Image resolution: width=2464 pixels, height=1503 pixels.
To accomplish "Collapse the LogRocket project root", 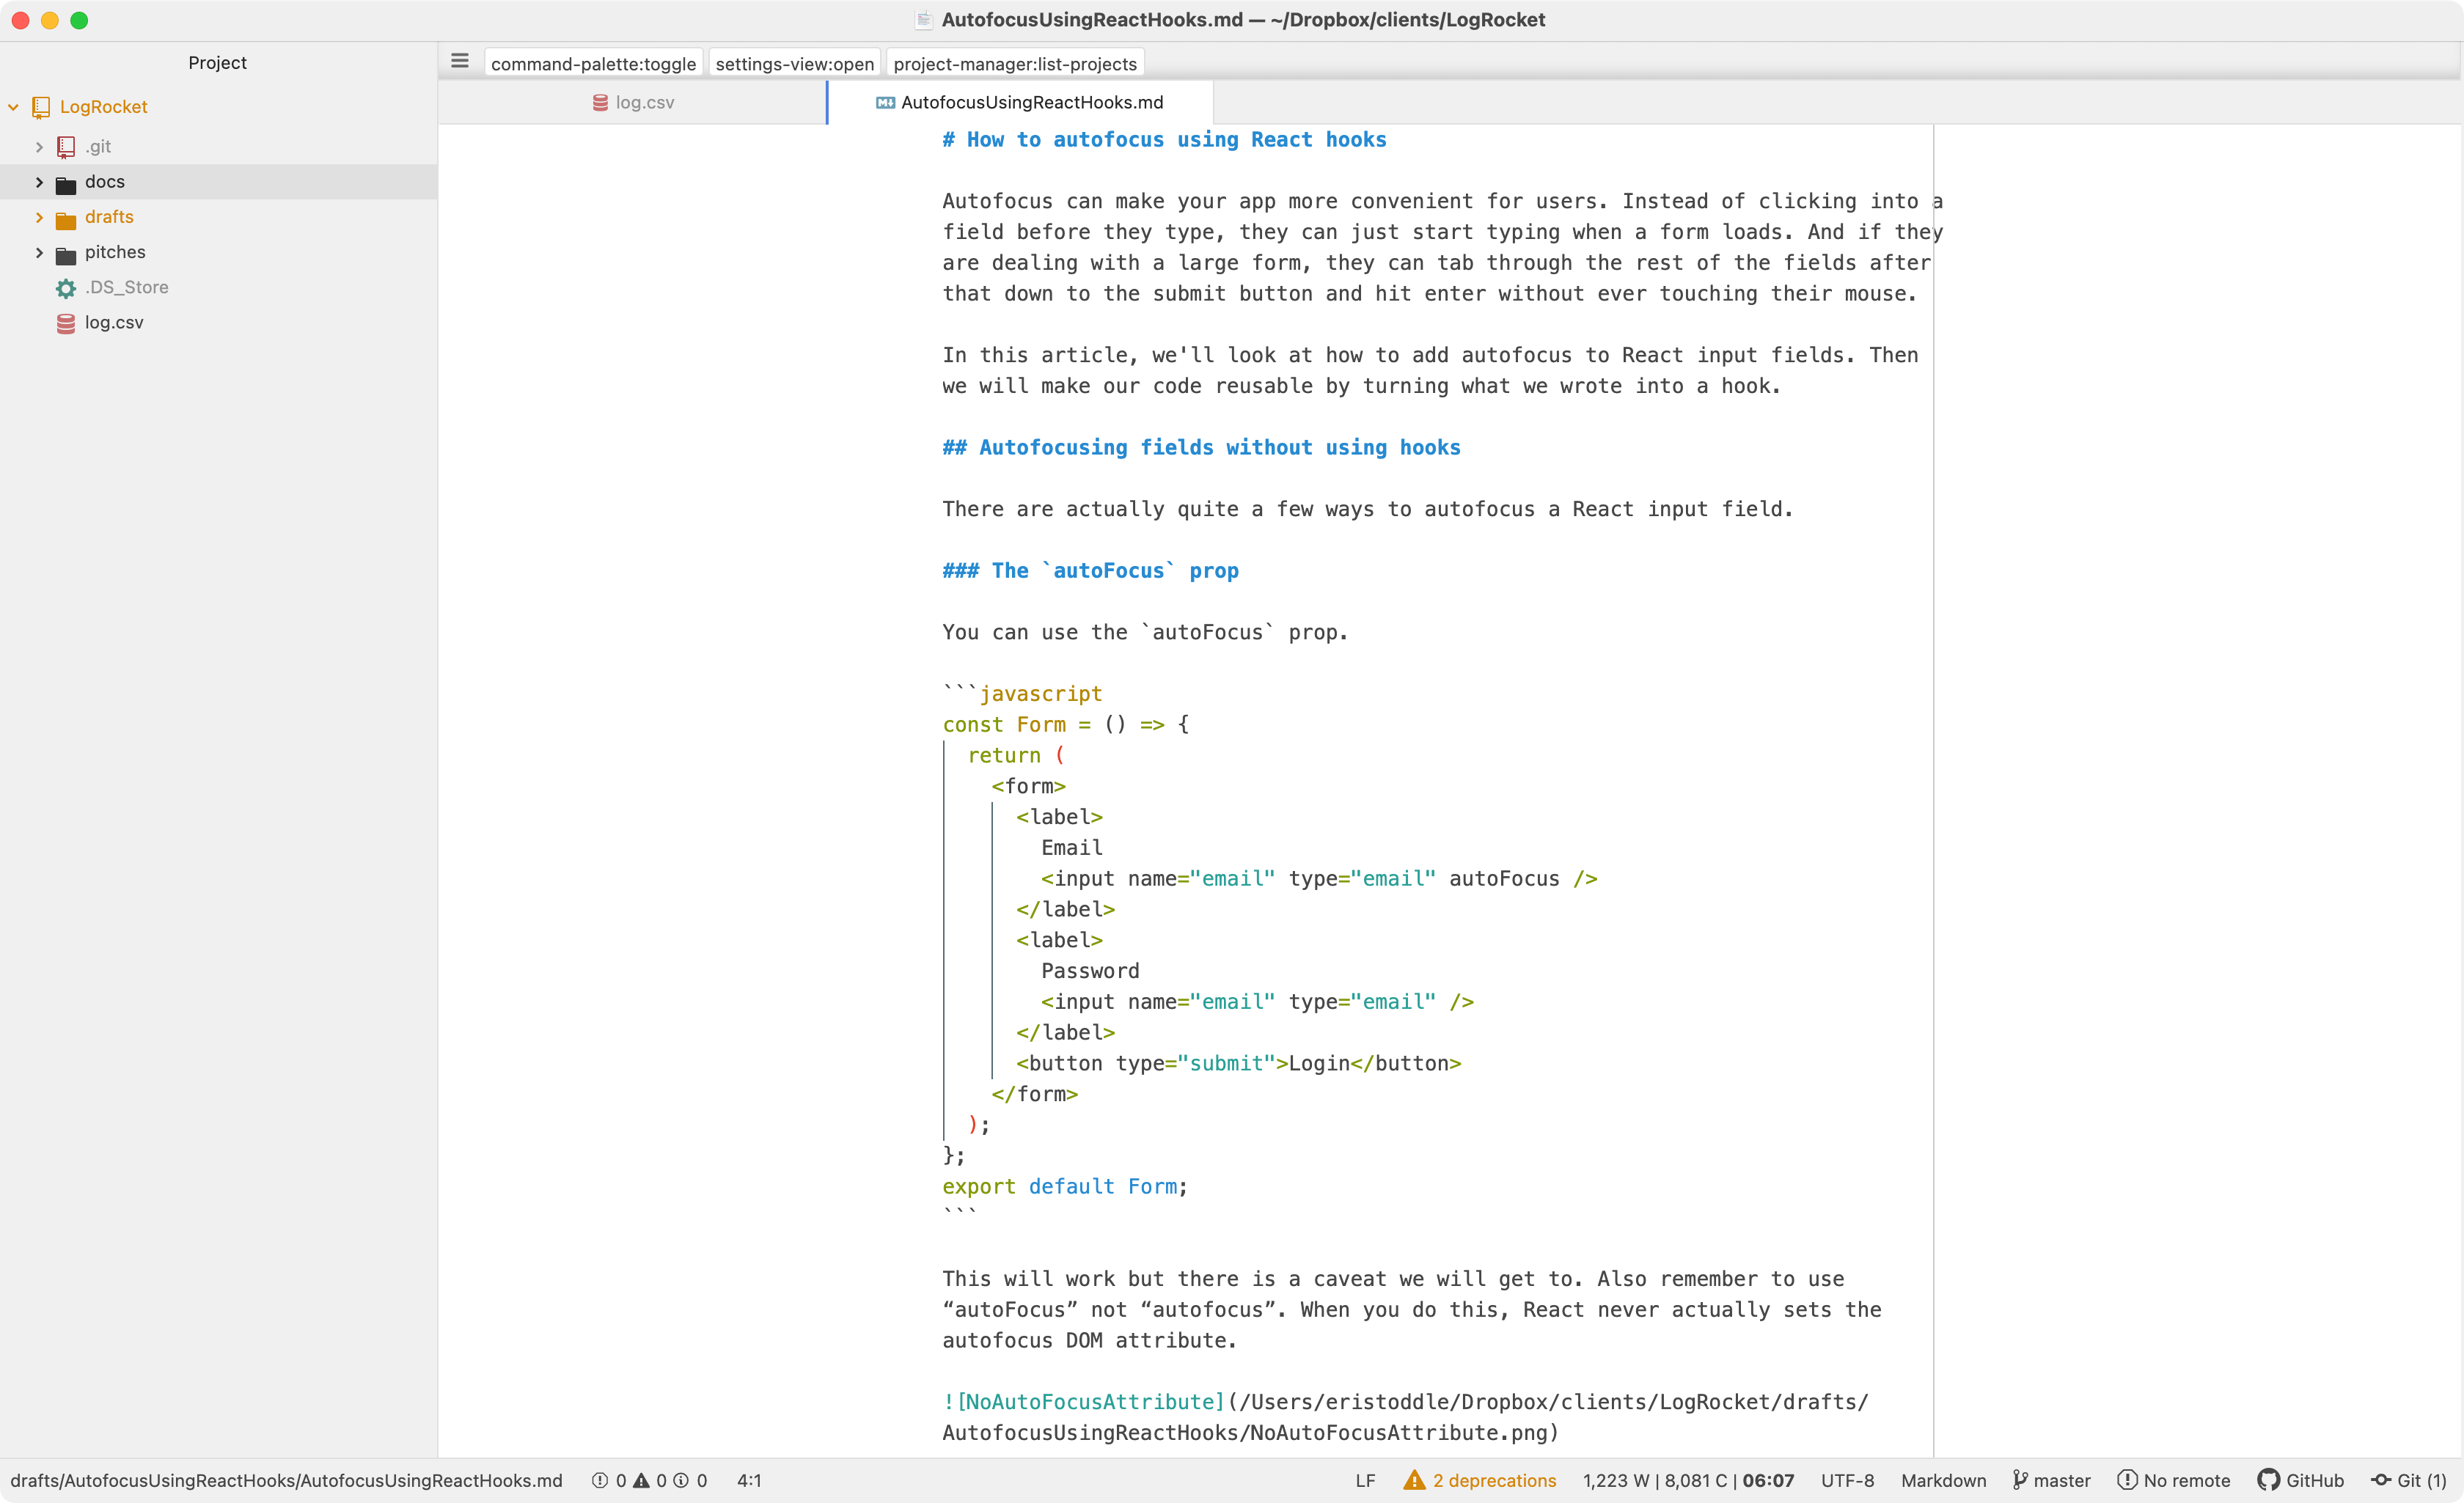I will point(14,107).
